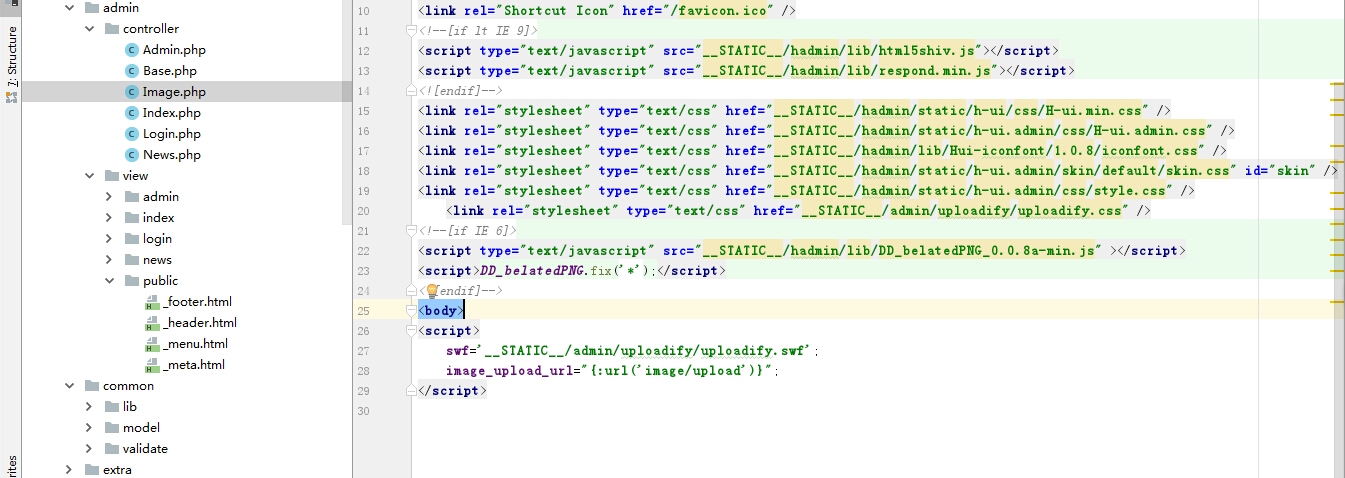This screenshot has width=1345, height=478.
Task: Click the model folder icon
Action: [112, 428]
